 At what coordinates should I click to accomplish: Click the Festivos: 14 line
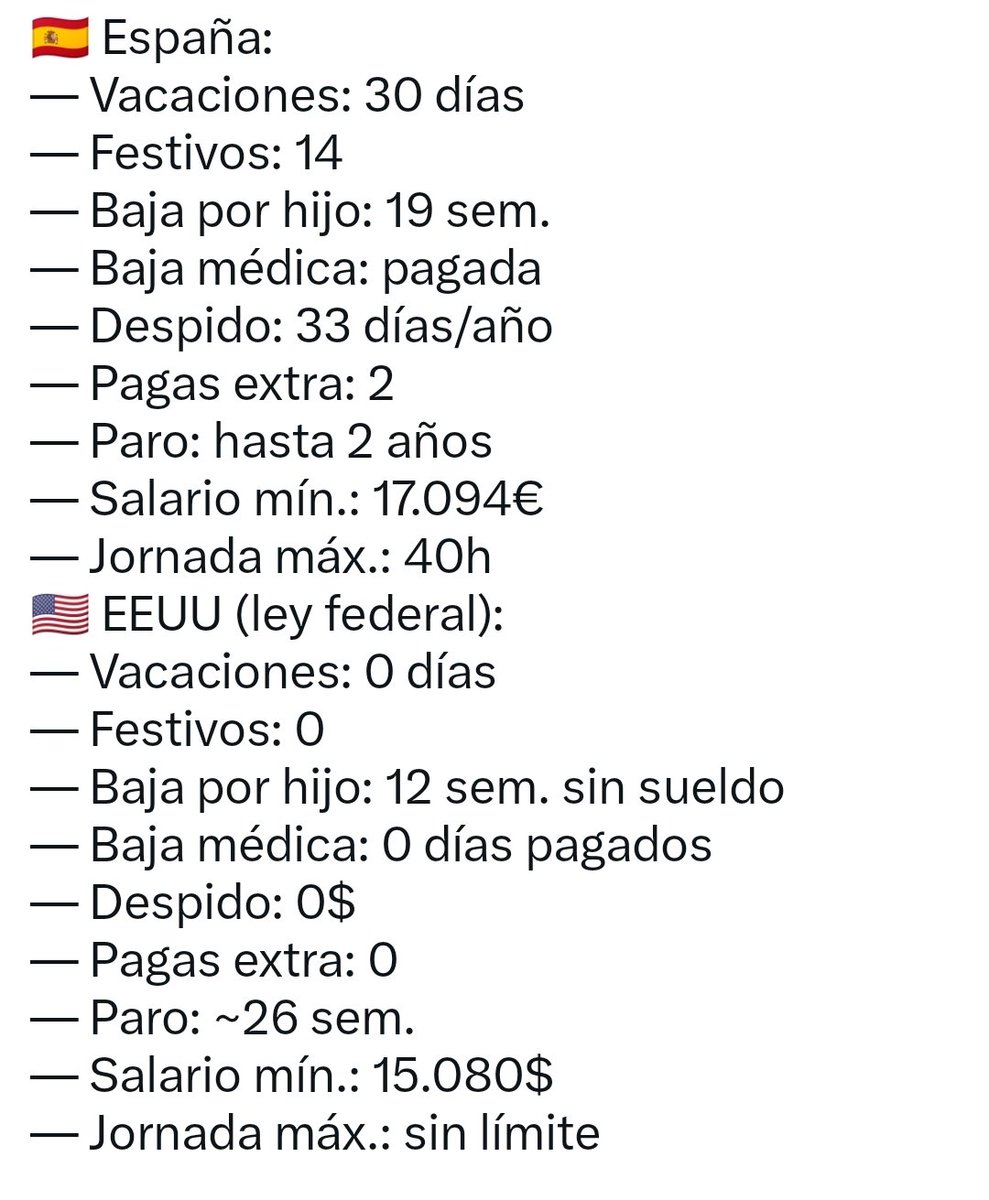pyautogui.click(x=187, y=154)
